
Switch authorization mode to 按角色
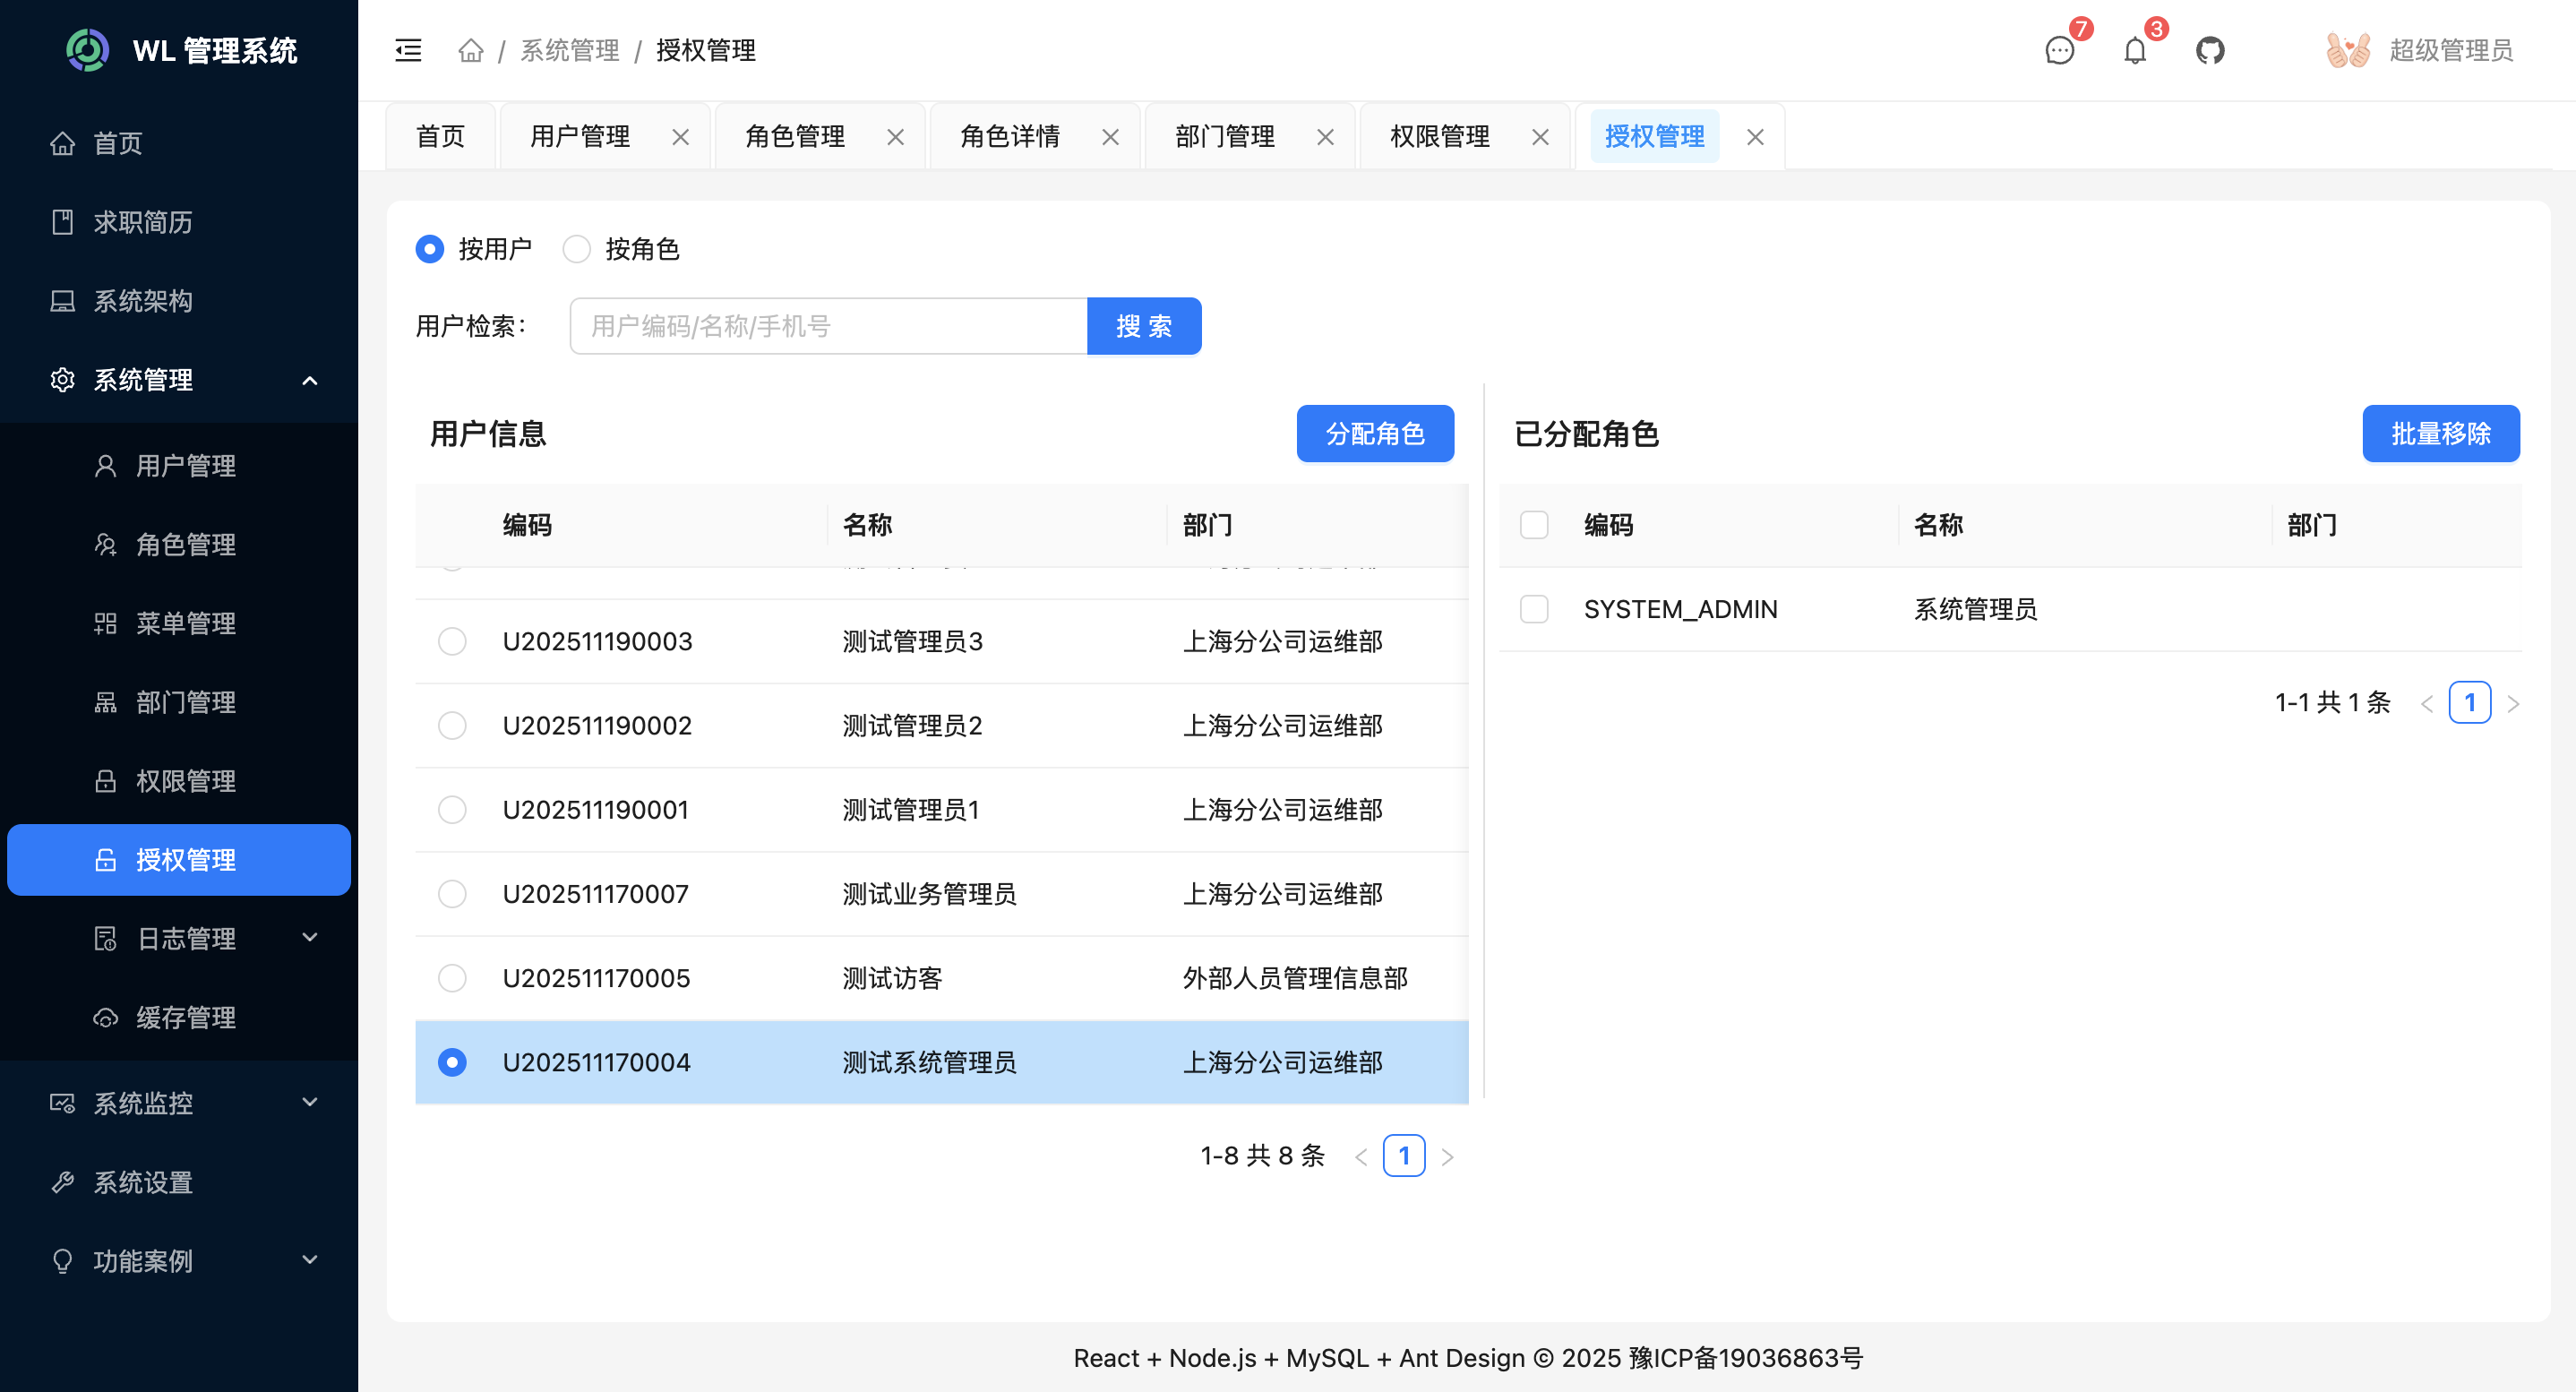[x=577, y=249]
